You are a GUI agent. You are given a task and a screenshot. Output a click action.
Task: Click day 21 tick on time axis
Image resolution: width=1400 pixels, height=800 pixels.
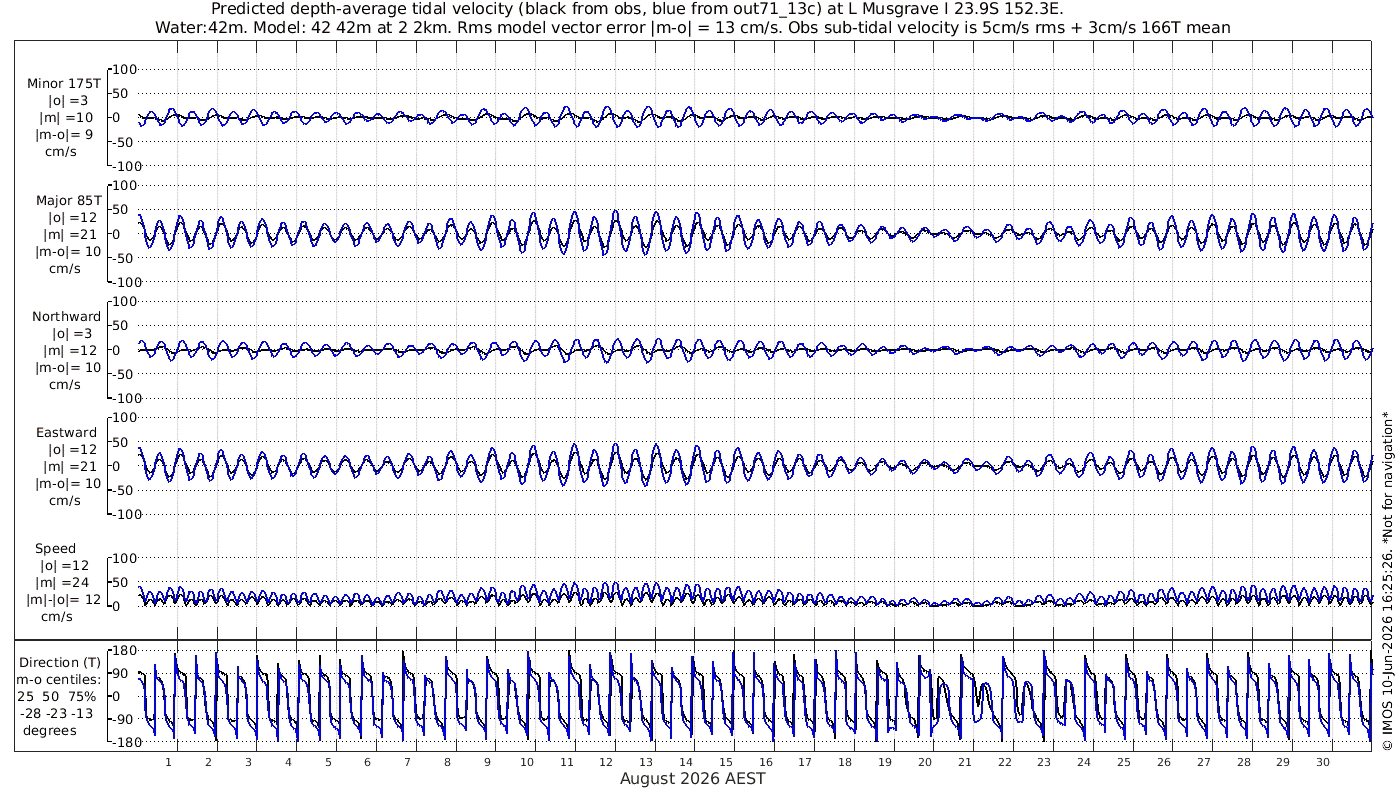click(965, 762)
